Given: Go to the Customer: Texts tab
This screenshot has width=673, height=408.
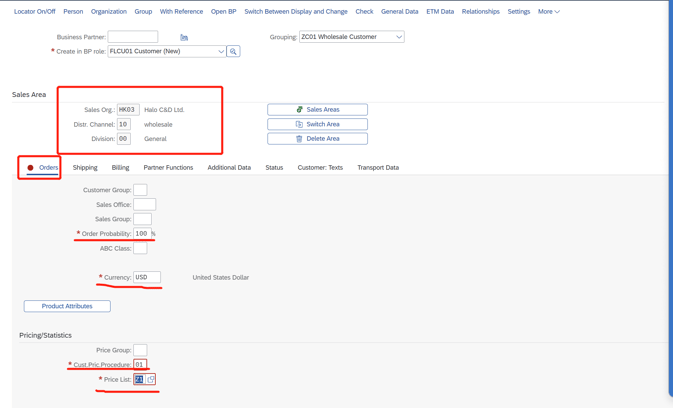Looking at the screenshot, I should pyautogui.click(x=320, y=168).
